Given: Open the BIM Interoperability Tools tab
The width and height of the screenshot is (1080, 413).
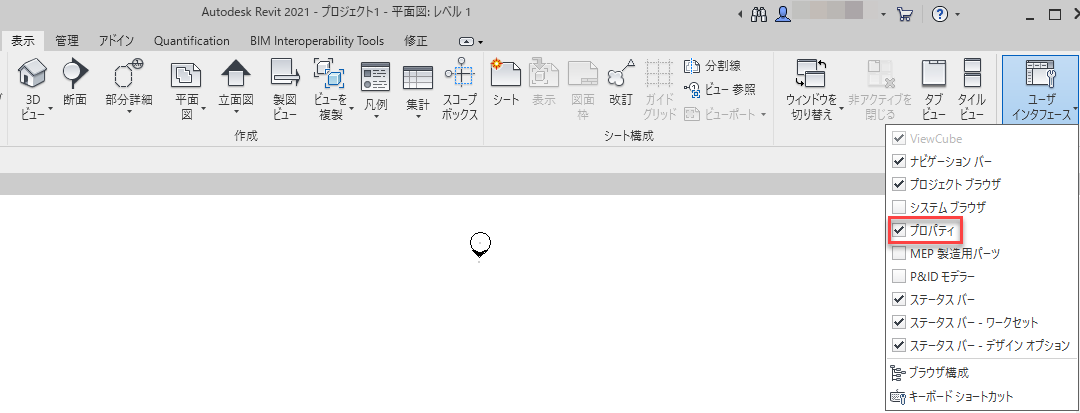Looking at the screenshot, I should (317, 41).
